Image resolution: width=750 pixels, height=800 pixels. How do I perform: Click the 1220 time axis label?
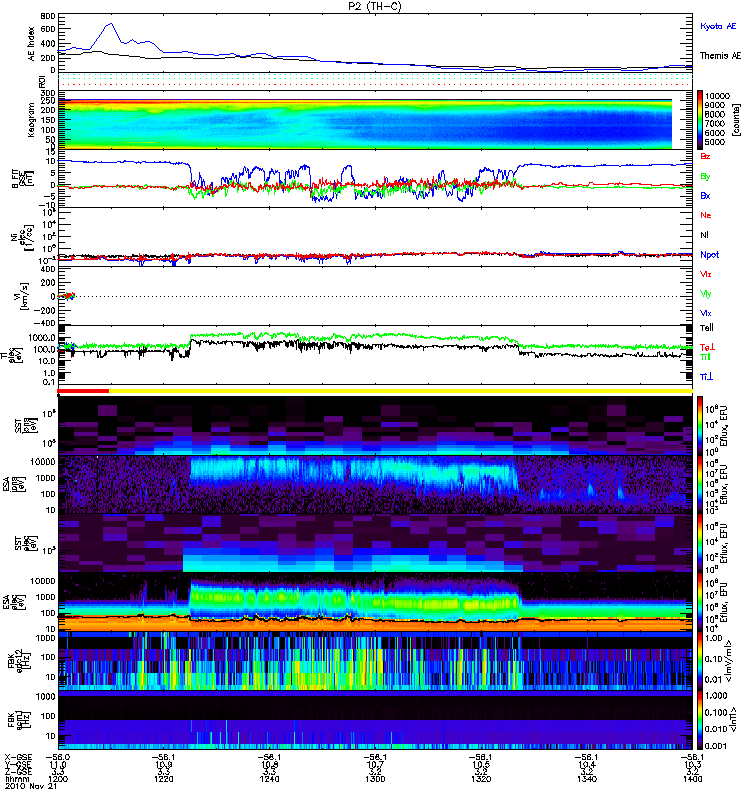pos(164,779)
